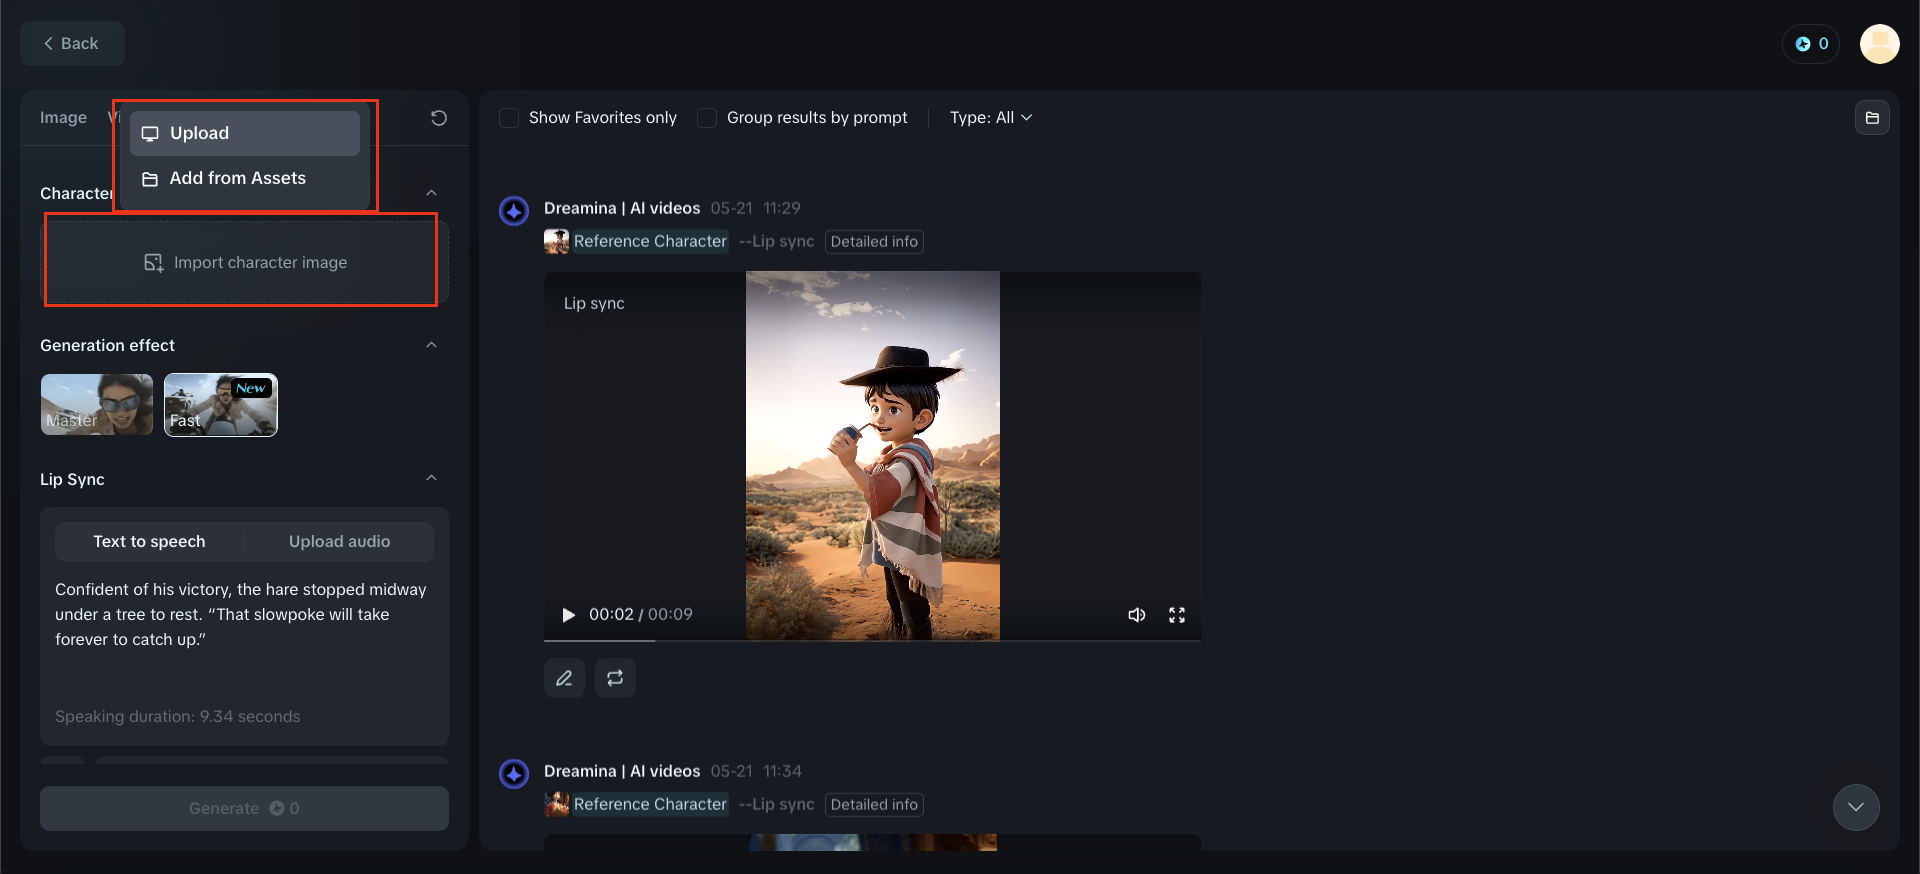Enable Show Favorites only checkbox
The height and width of the screenshot is (874, 1920).
pos(509,118)
